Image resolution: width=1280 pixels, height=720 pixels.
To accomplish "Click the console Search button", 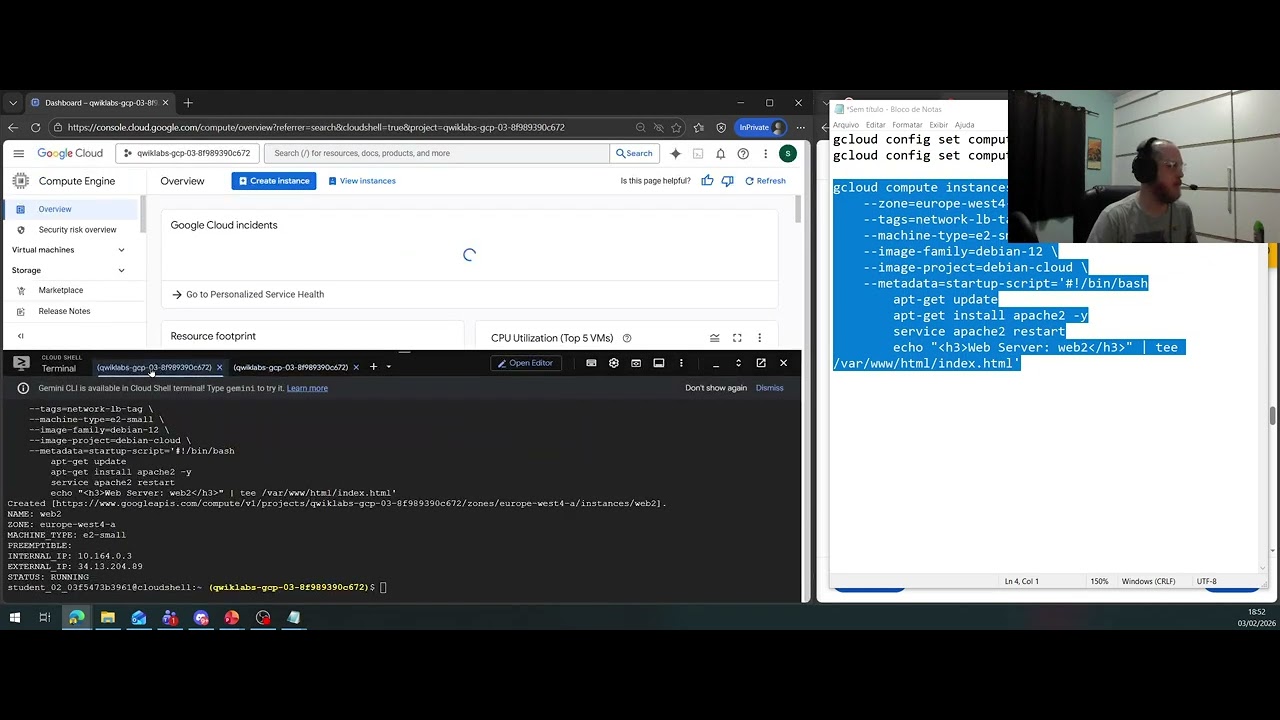I will tap(634, 153).
